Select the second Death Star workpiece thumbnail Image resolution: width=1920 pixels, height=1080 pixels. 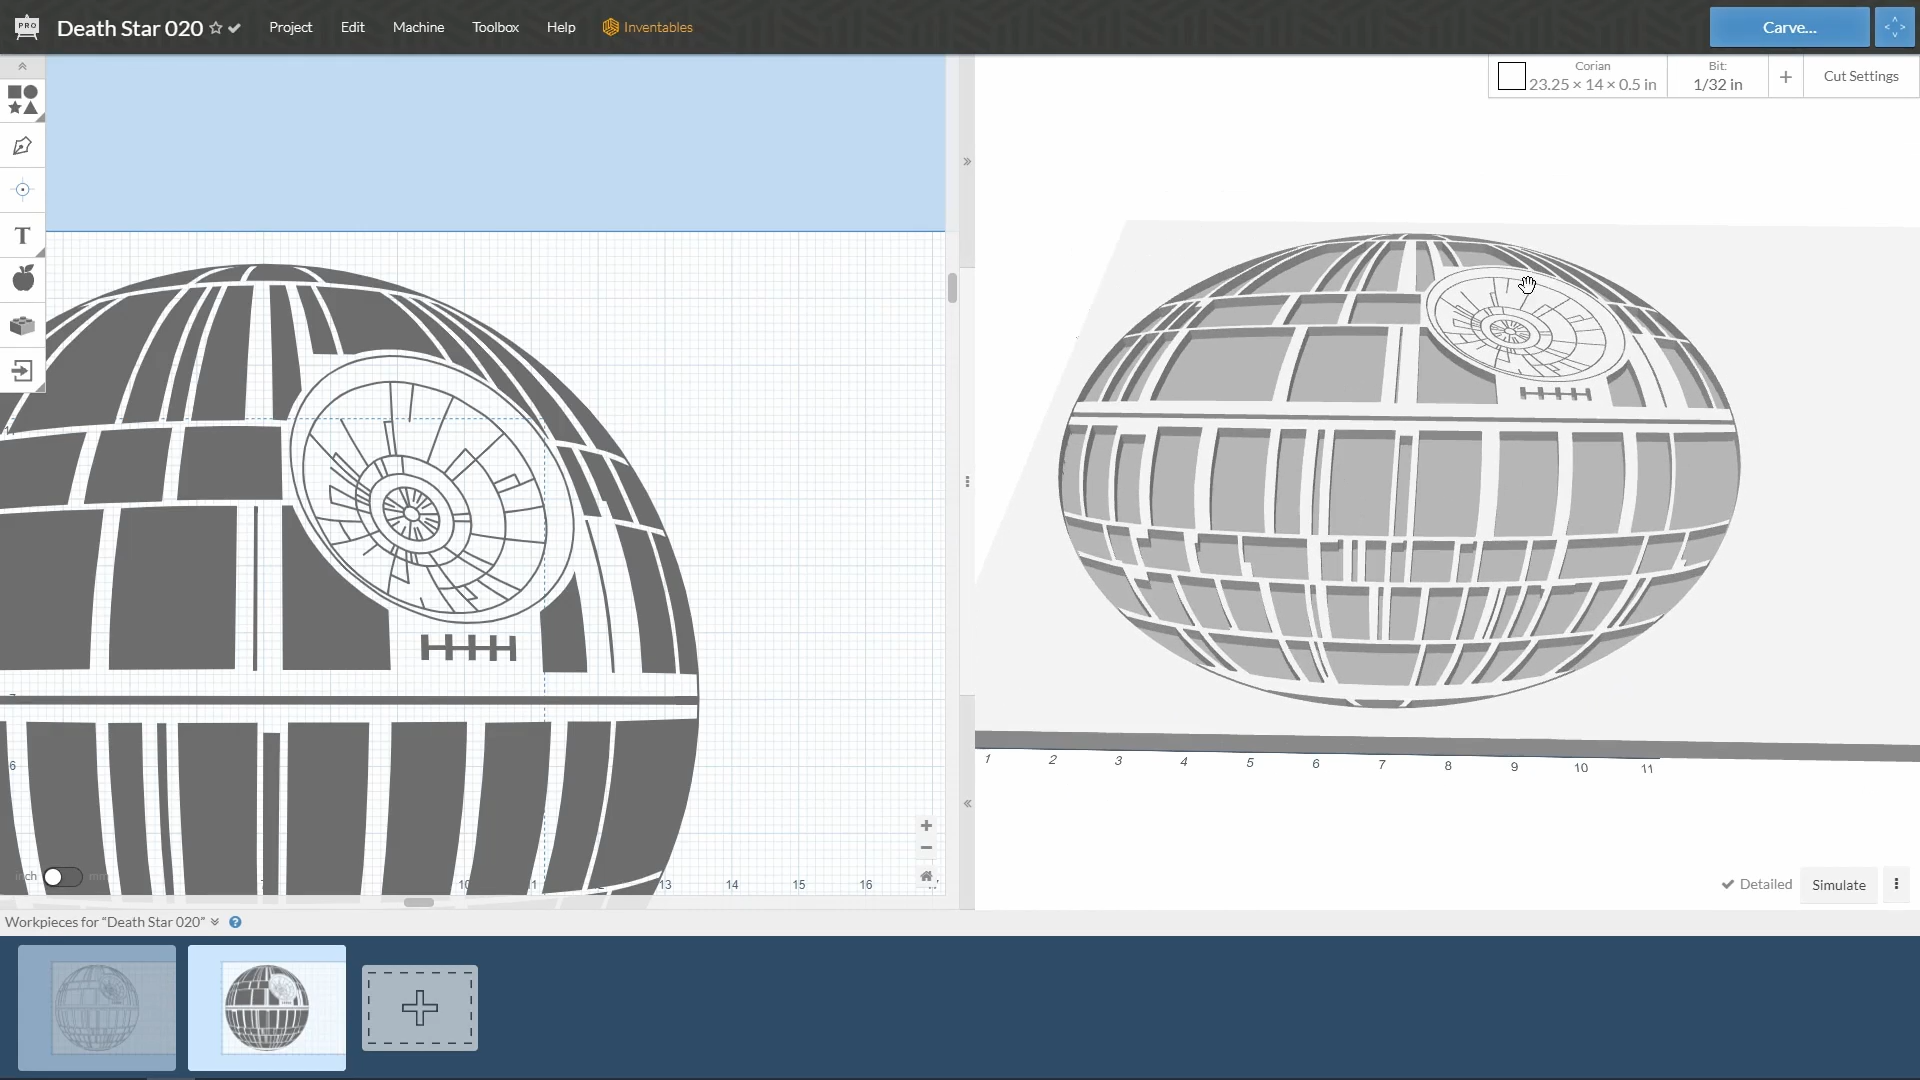(x=266, y=1008)
